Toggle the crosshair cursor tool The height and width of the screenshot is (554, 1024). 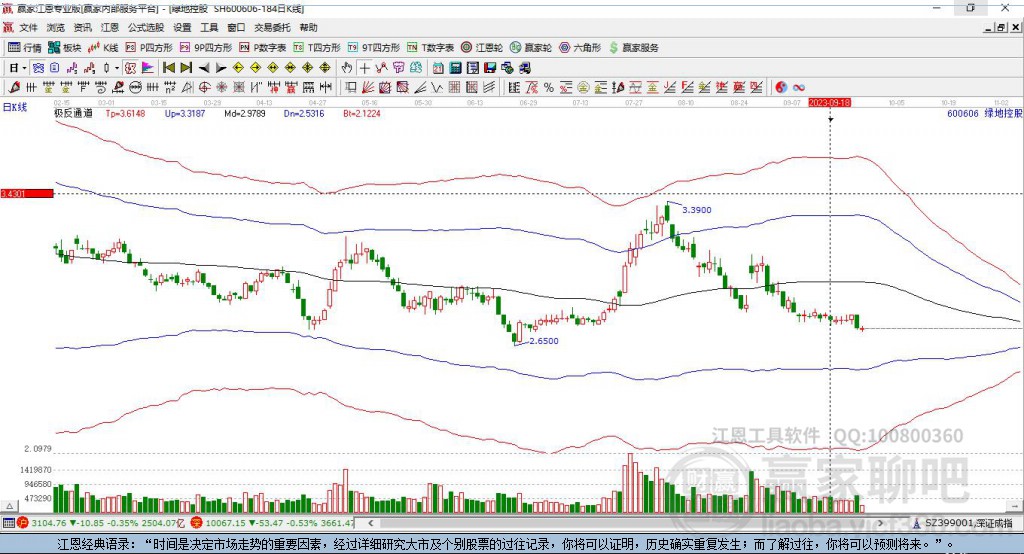pyautogui.click(x=364, y=68)
